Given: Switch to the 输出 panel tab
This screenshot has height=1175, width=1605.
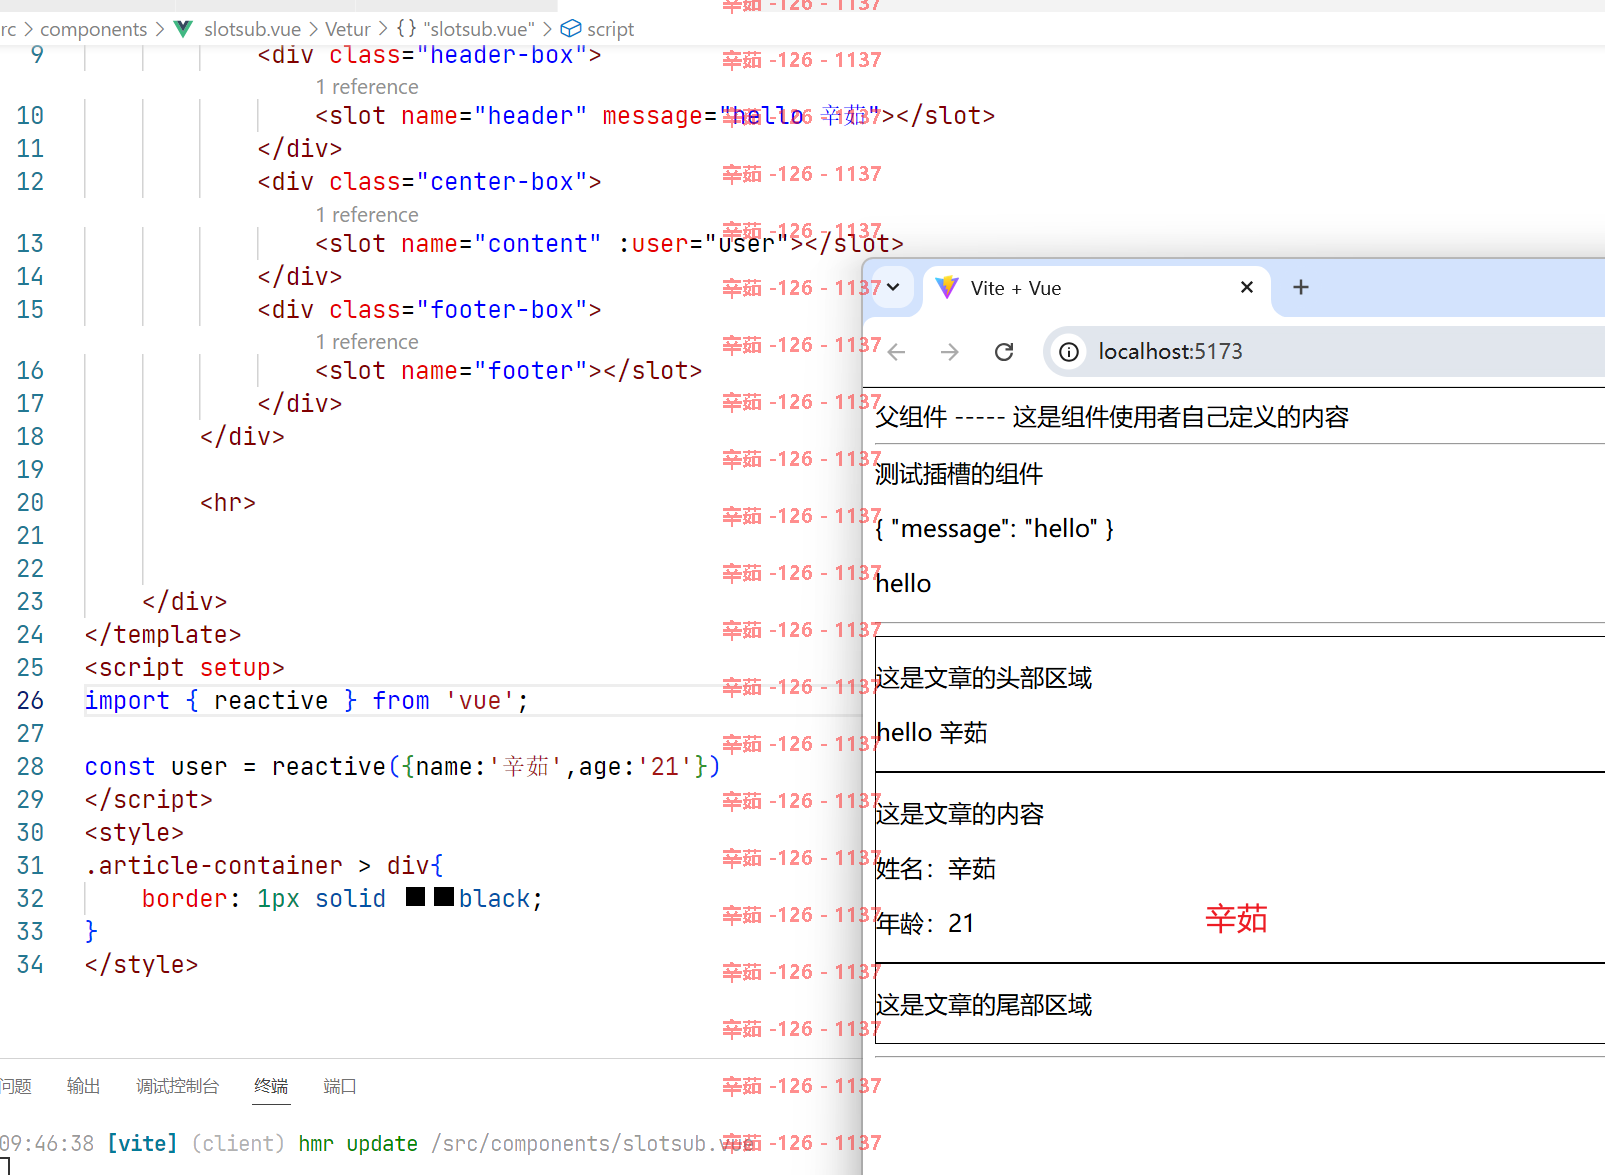Looking at the screenshot, I should click(x=83, y=1086).
